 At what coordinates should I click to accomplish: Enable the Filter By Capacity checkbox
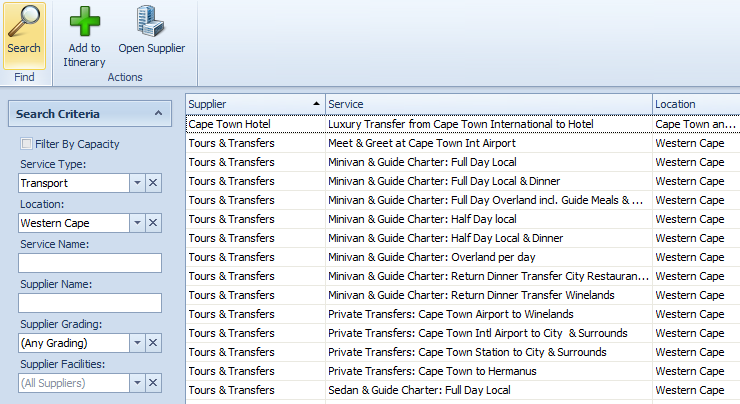pos(26,144)
